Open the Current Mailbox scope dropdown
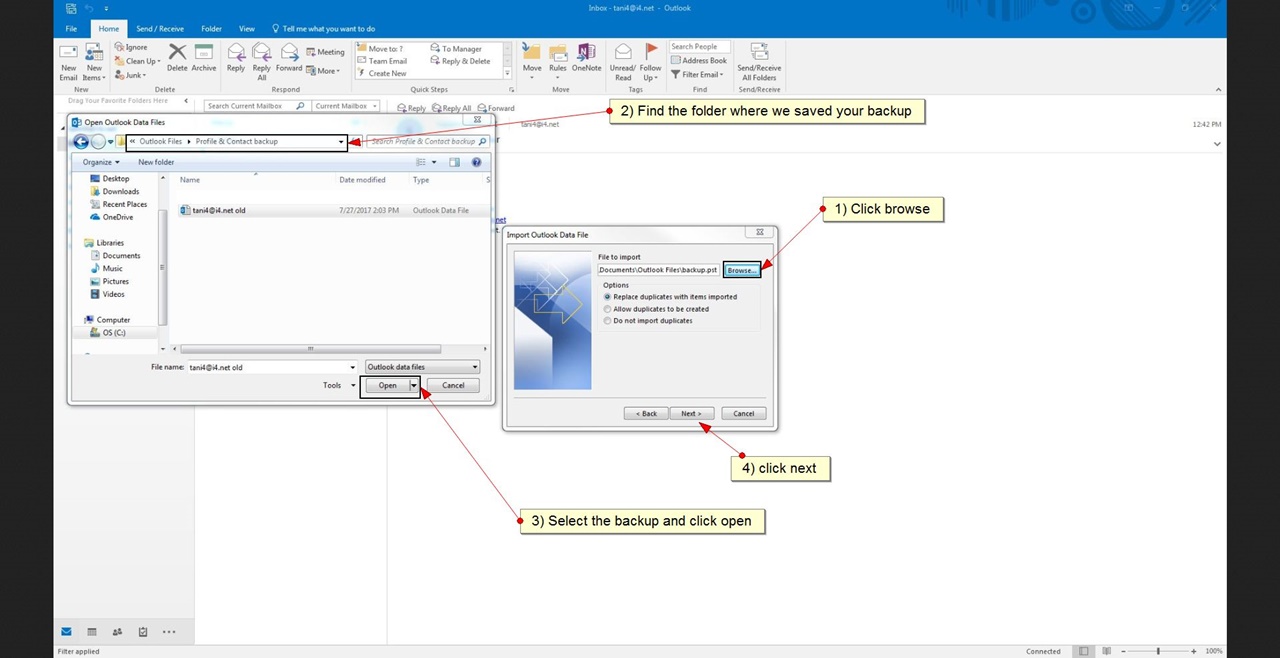This screenshot has width=1280, height=658. pyautogui.click(x=346, y=106)
